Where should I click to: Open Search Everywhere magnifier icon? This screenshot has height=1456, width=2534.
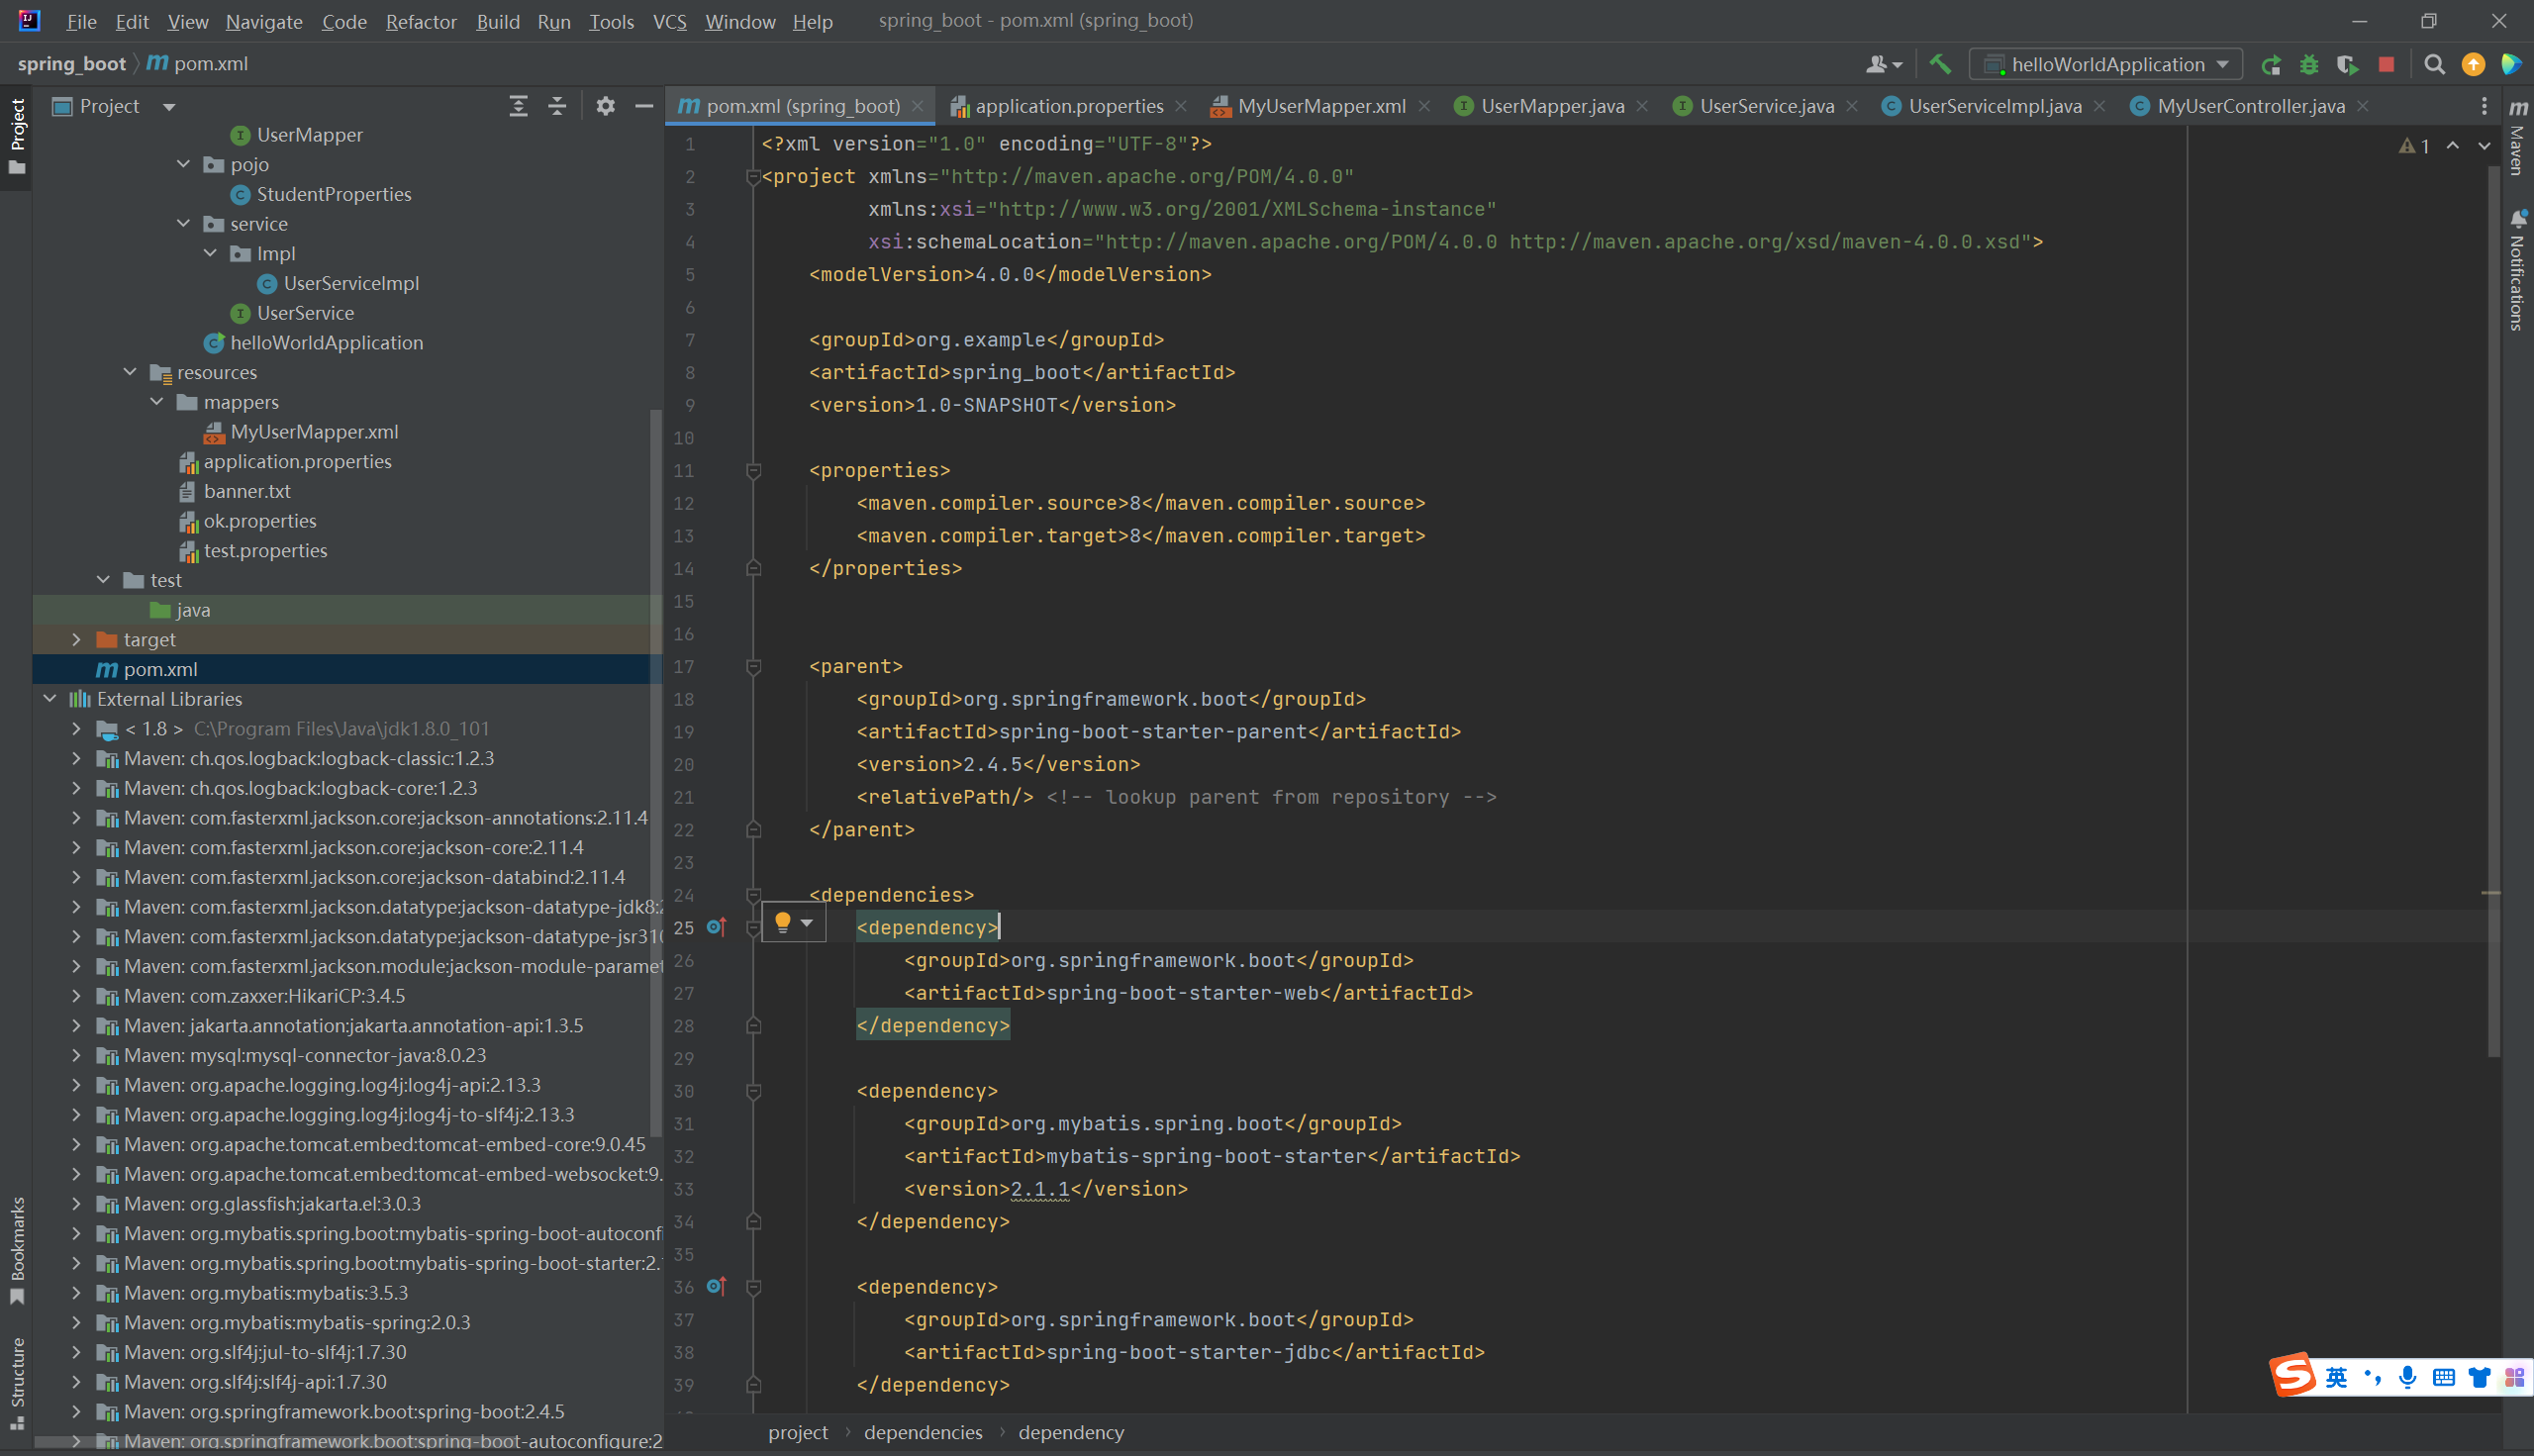pyautogui.click(x=2435, y=64)
